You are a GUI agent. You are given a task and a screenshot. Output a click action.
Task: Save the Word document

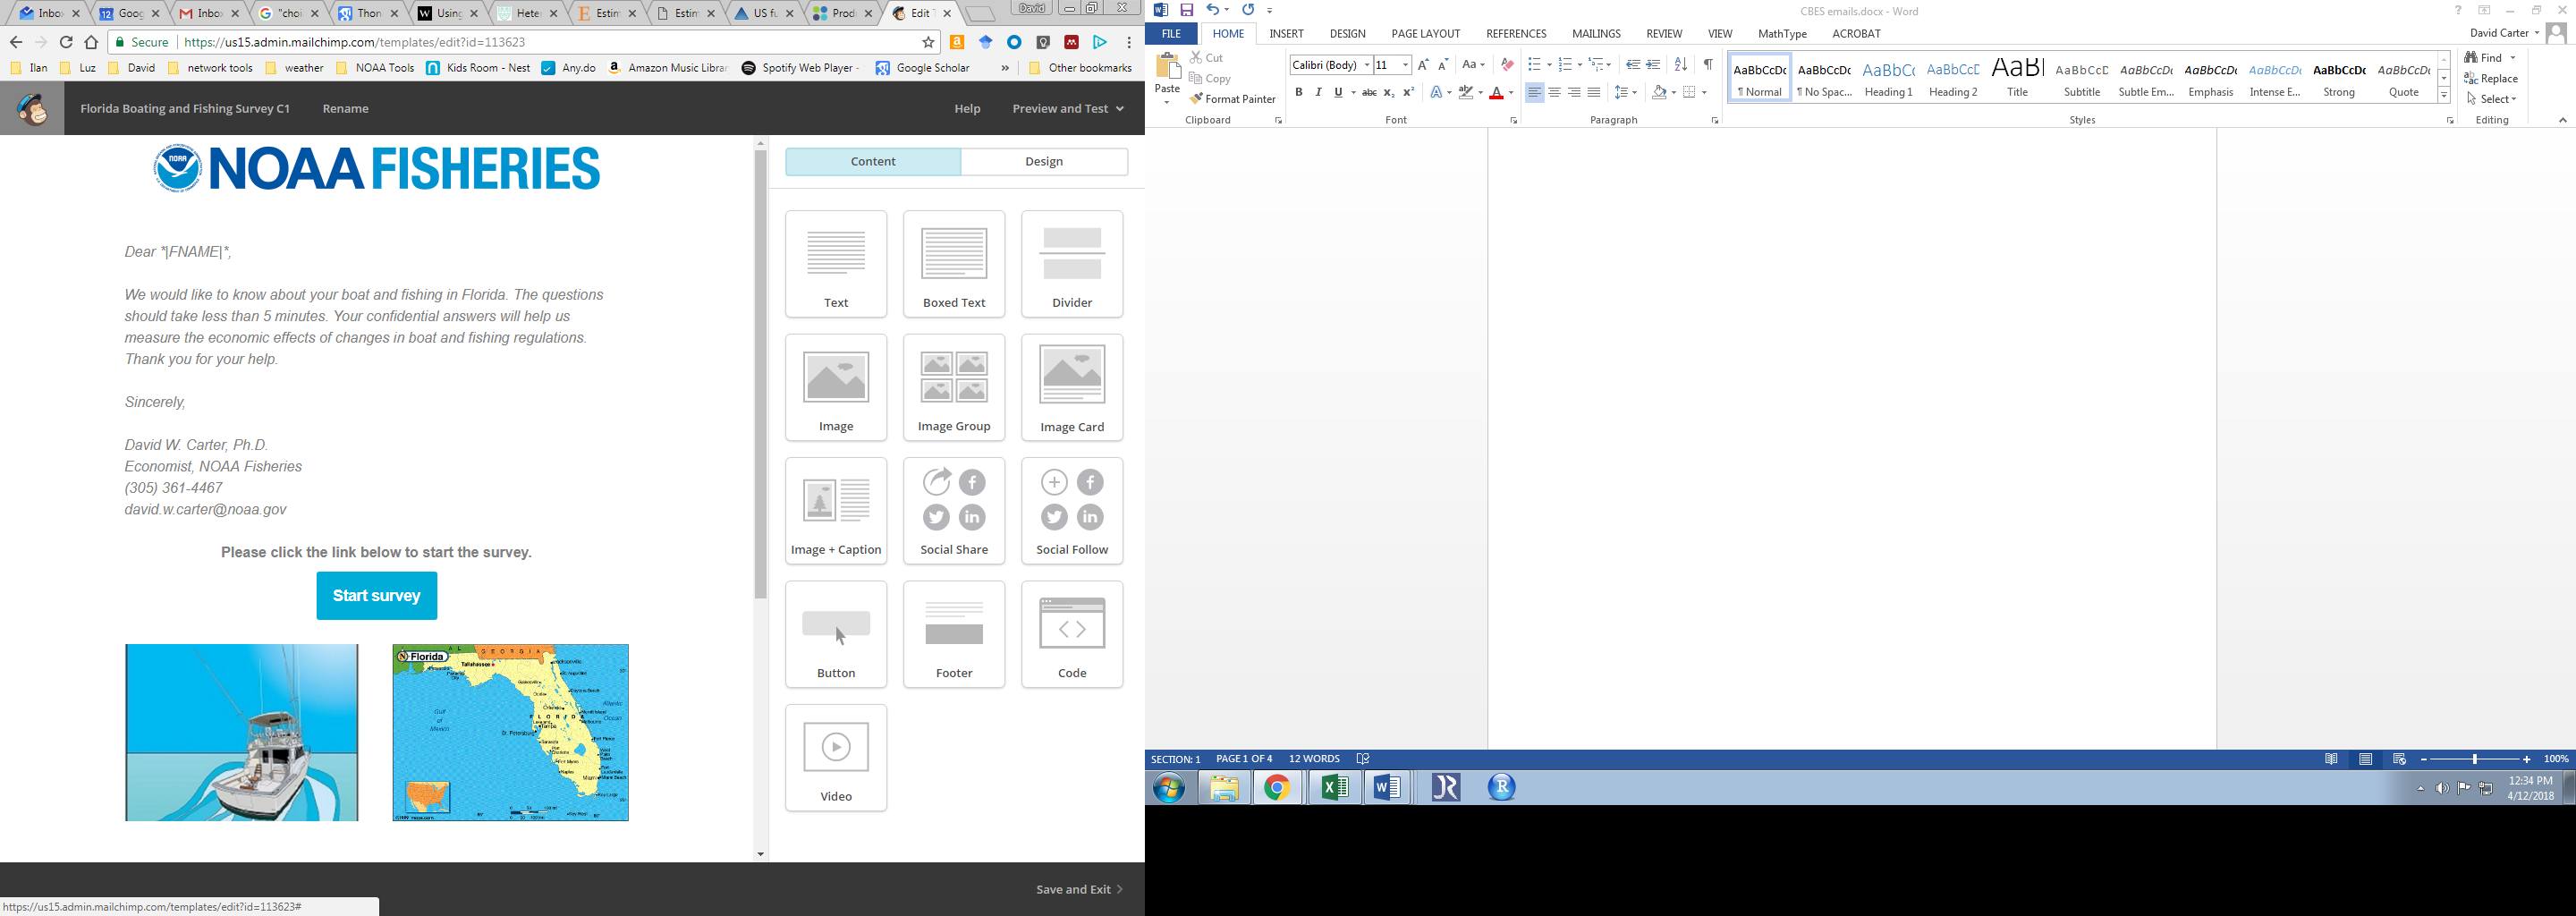[1187, 10]
